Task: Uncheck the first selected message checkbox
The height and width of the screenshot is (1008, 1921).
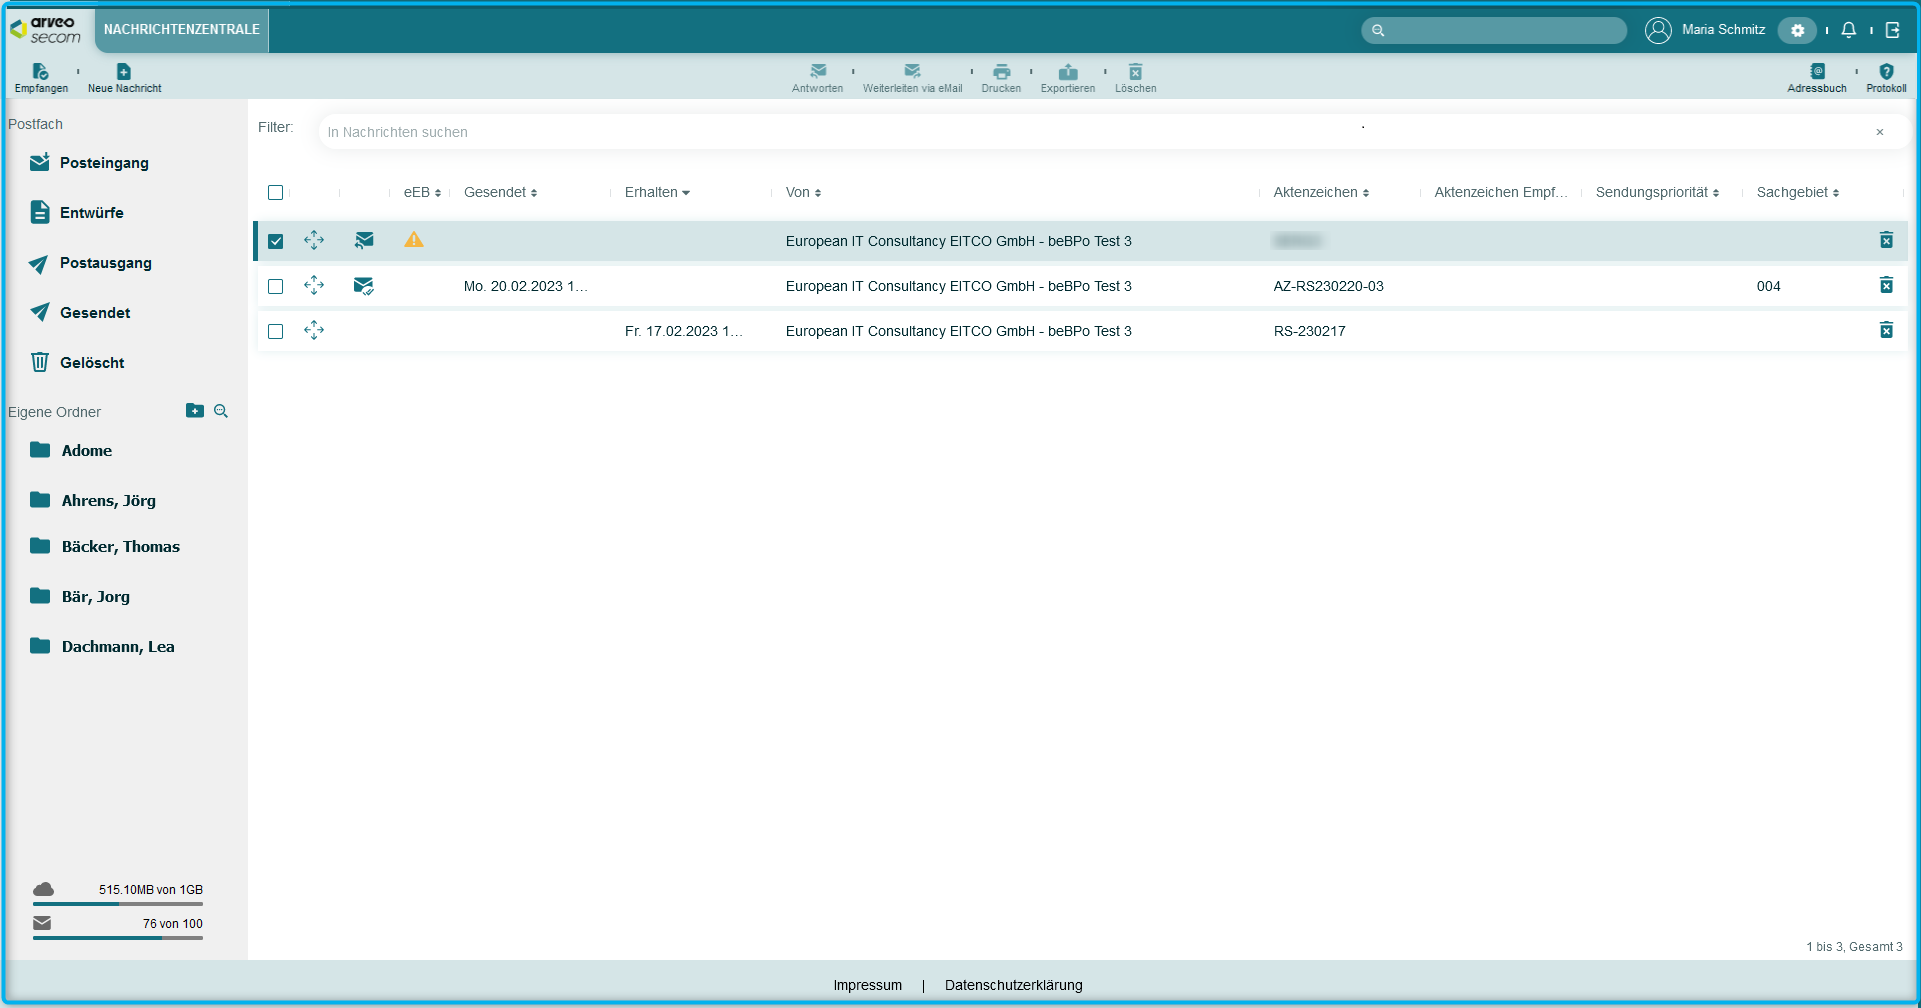Action: click(276, 241)
